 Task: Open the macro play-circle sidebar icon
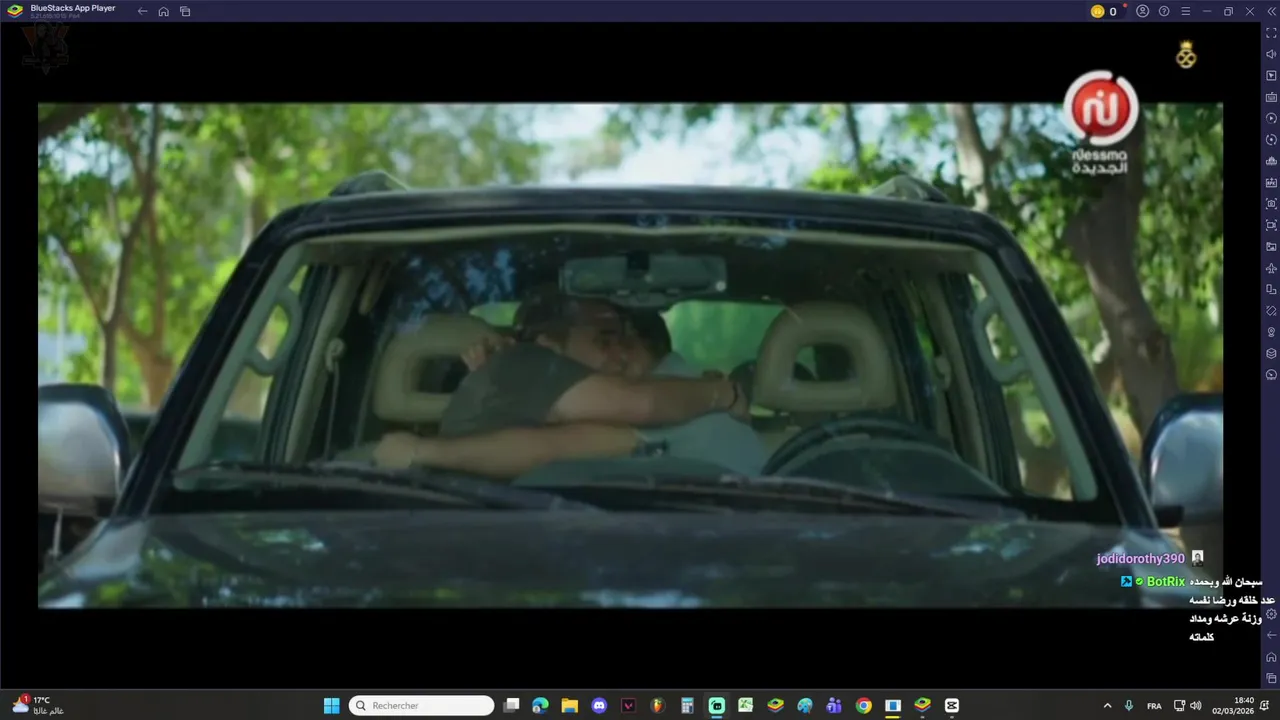coord(1271,118)
